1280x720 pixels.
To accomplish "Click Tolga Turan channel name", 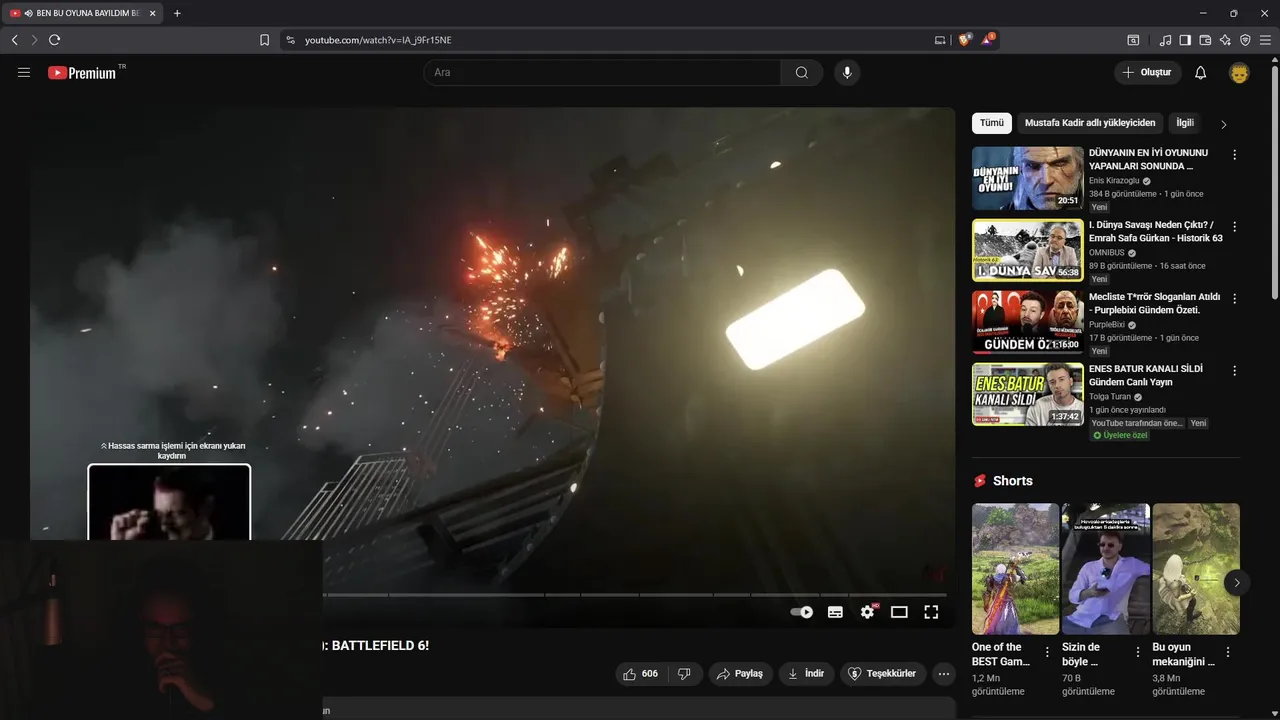I will [1111, 397].
